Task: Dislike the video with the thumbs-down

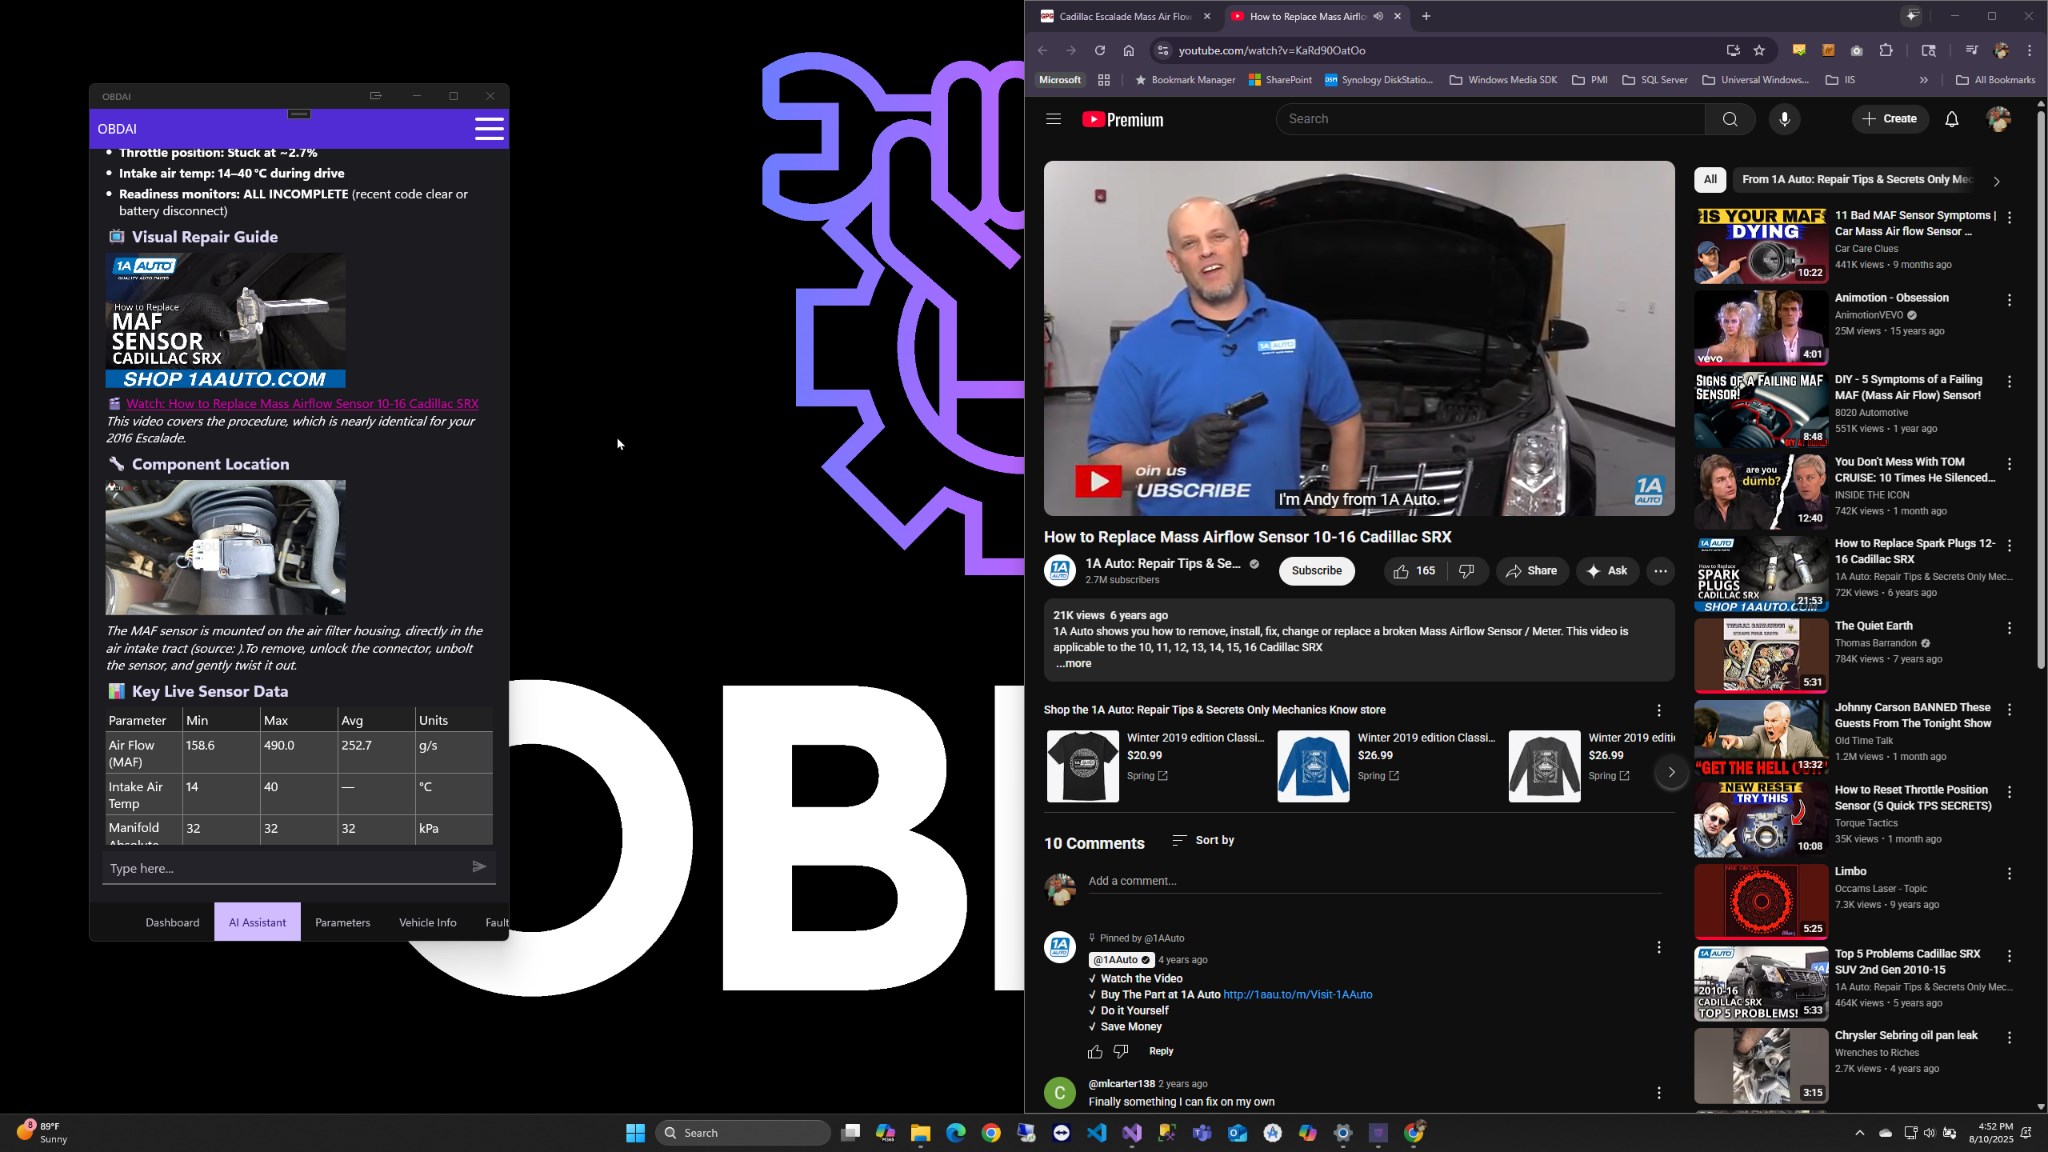Action: point(1466,570)
